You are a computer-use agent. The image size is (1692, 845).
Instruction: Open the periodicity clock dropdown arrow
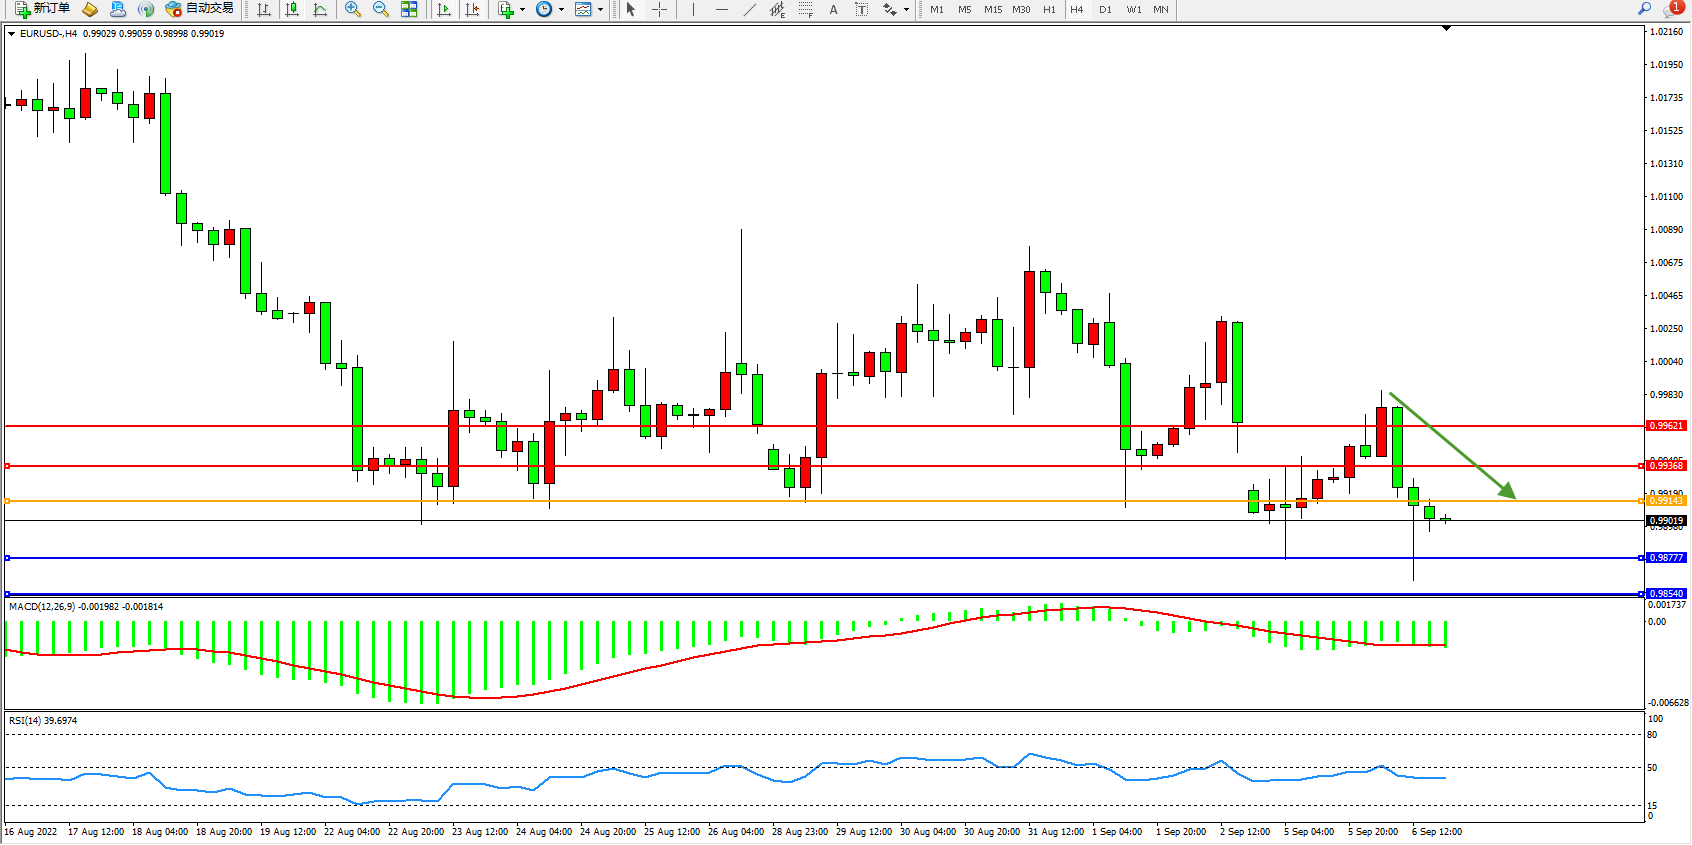coord(561,10)
